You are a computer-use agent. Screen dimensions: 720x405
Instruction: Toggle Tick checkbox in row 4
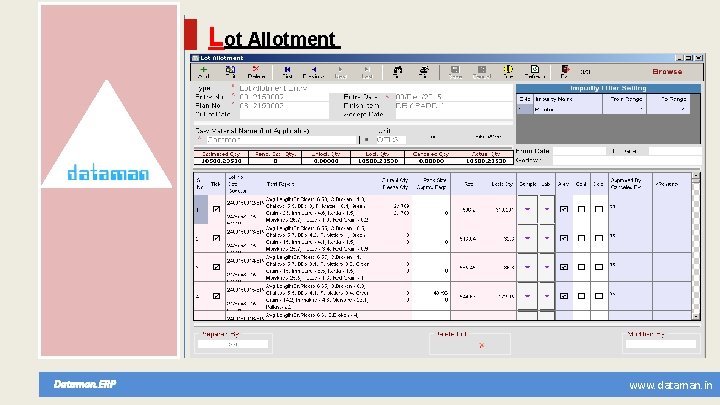(x=216, y=296)
